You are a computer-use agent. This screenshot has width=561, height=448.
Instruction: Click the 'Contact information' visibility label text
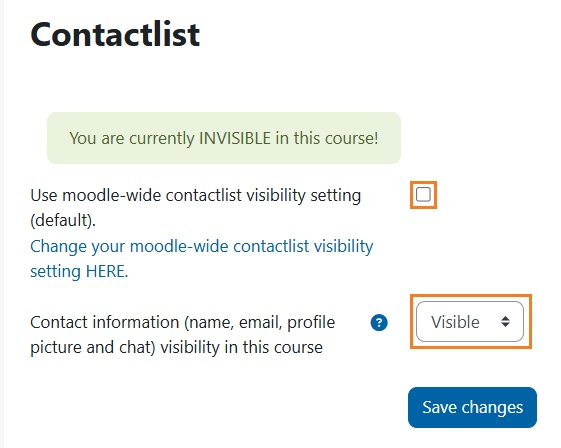click(x=182, y=335)
